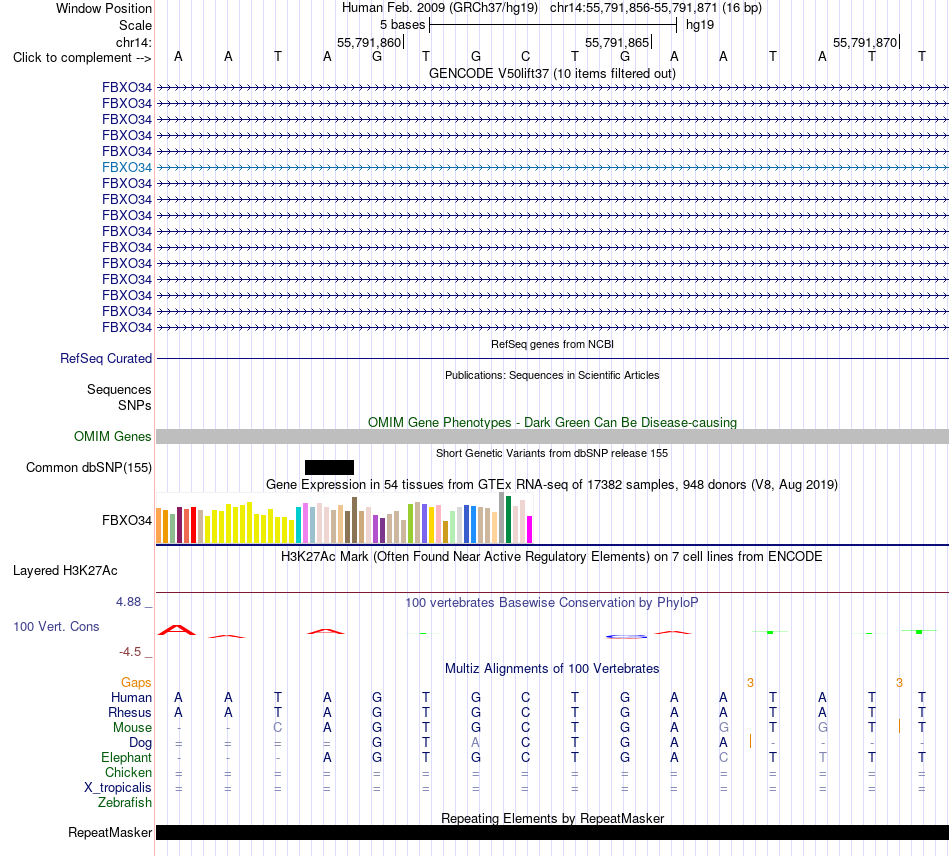Click the light-blue highlighted FBXO34 transcript label
Viewport: 950px width, 856px height.
click(127, 167)
